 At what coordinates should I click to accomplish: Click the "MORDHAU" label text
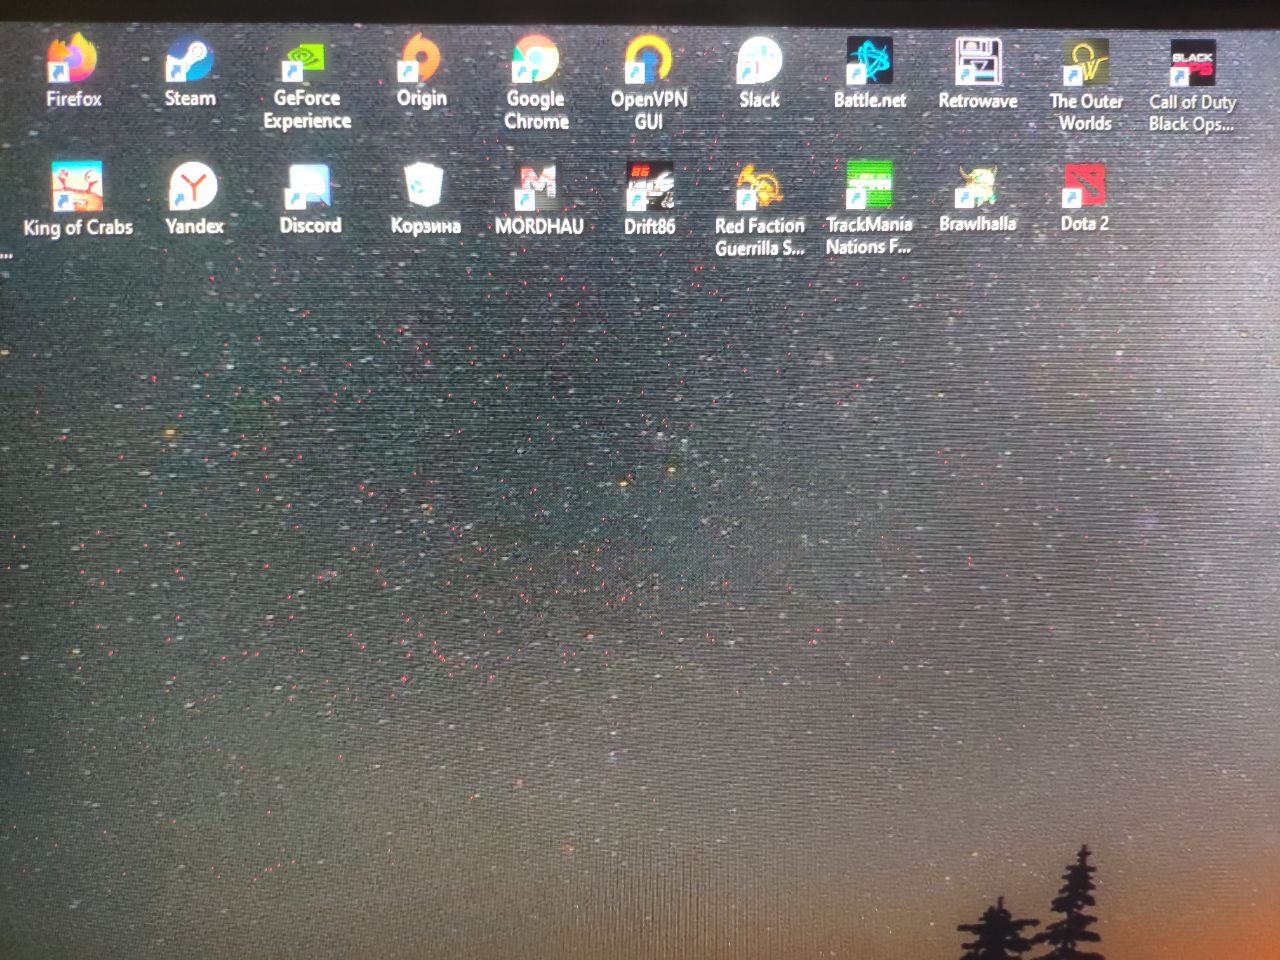coord(539,226)
